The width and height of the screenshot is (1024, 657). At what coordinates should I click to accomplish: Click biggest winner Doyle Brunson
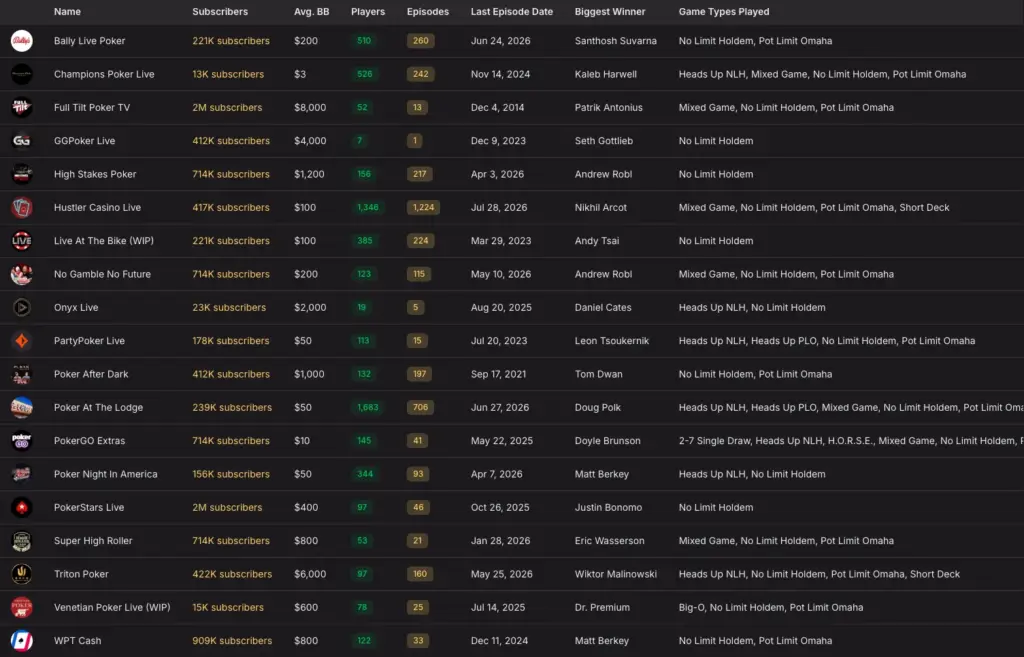click(607, 440)
